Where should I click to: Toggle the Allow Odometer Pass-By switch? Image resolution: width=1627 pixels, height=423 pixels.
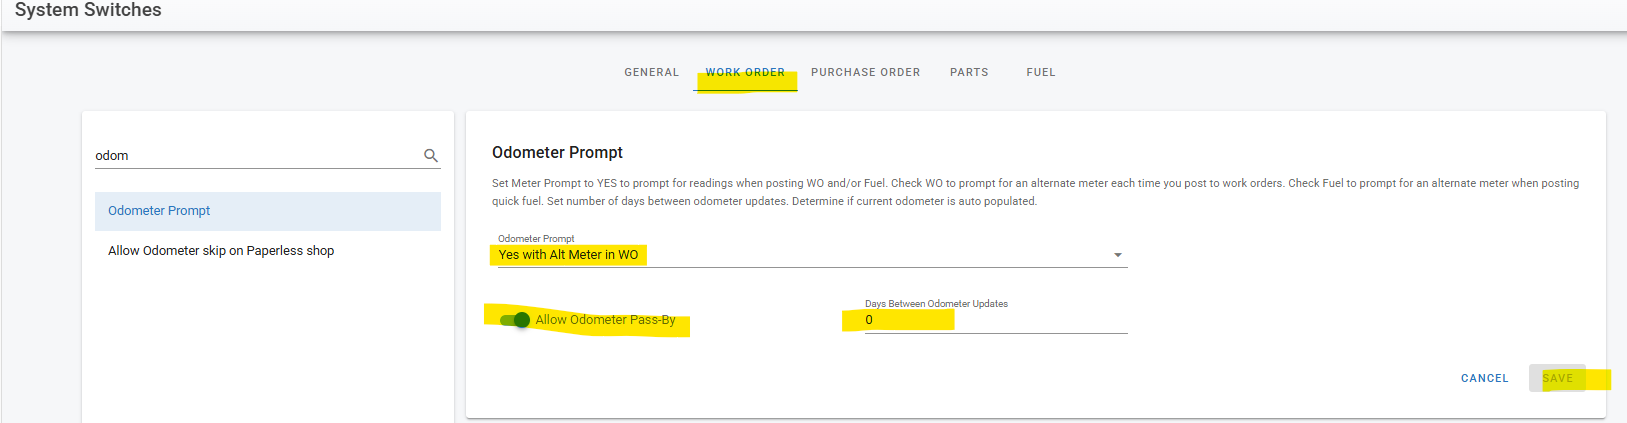(x=515, y=320)
